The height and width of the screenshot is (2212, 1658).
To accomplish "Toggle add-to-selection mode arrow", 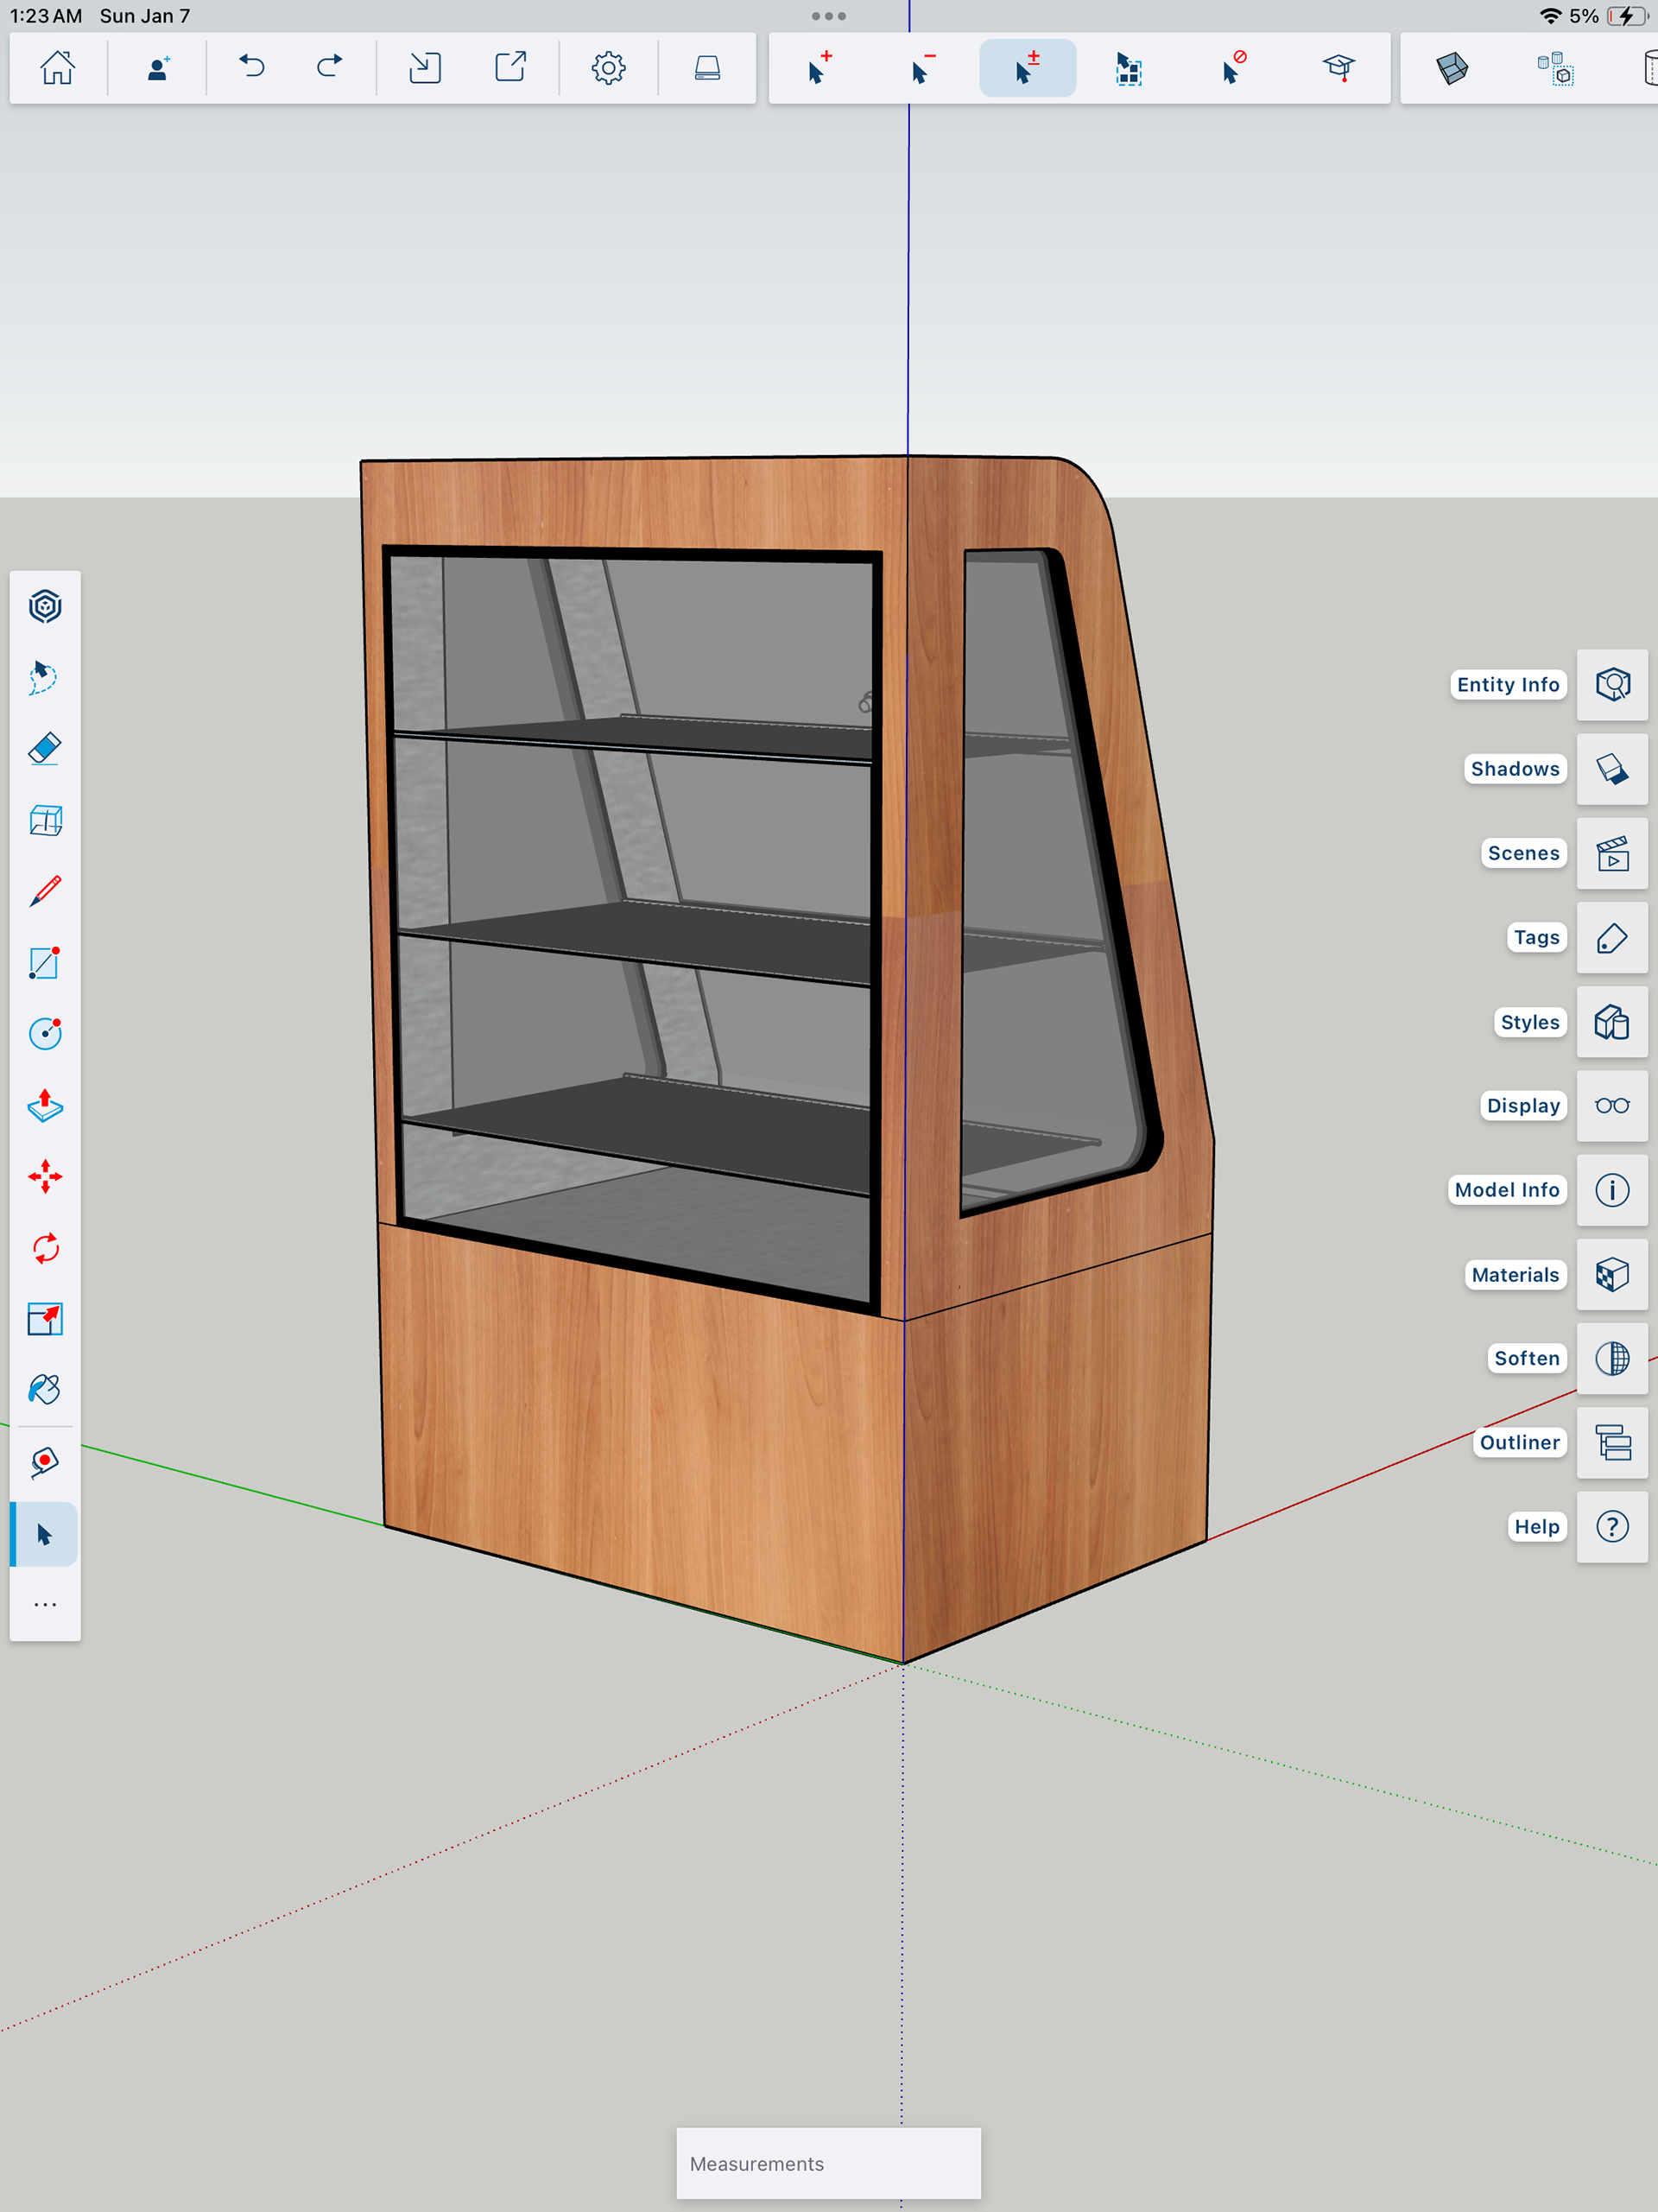I will point(819,68).
